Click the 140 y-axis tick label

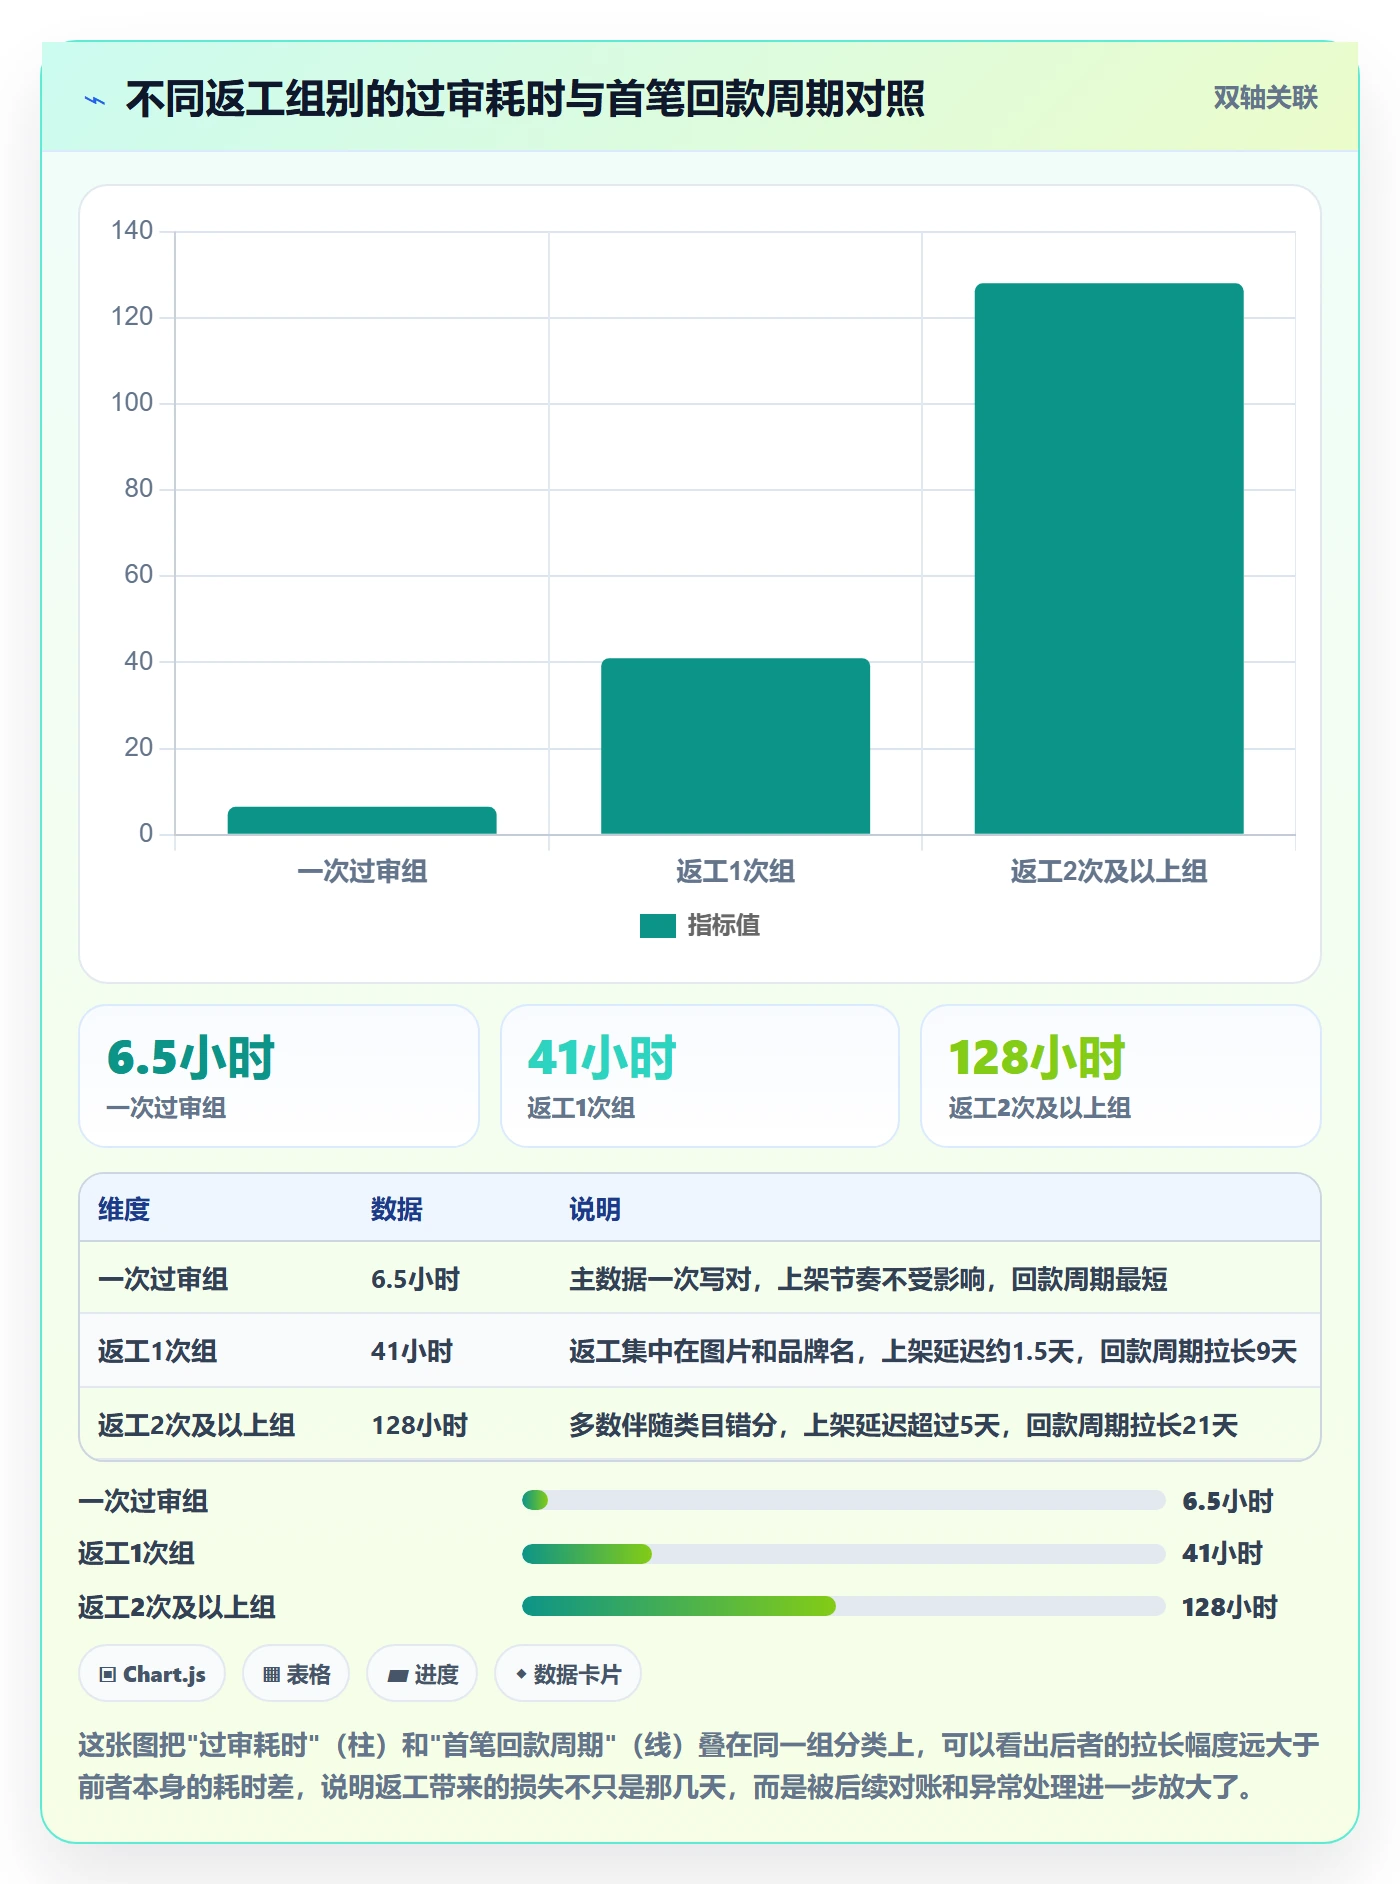[x=132, y=230]
